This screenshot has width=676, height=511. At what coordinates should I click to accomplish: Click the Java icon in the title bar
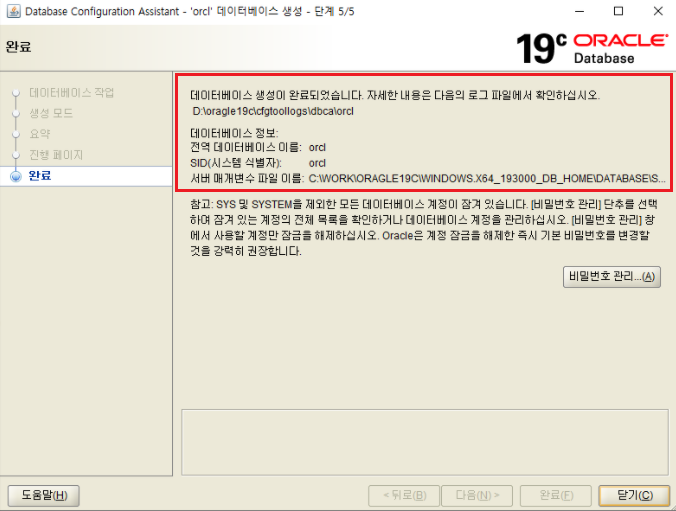[x=12, y=11]
